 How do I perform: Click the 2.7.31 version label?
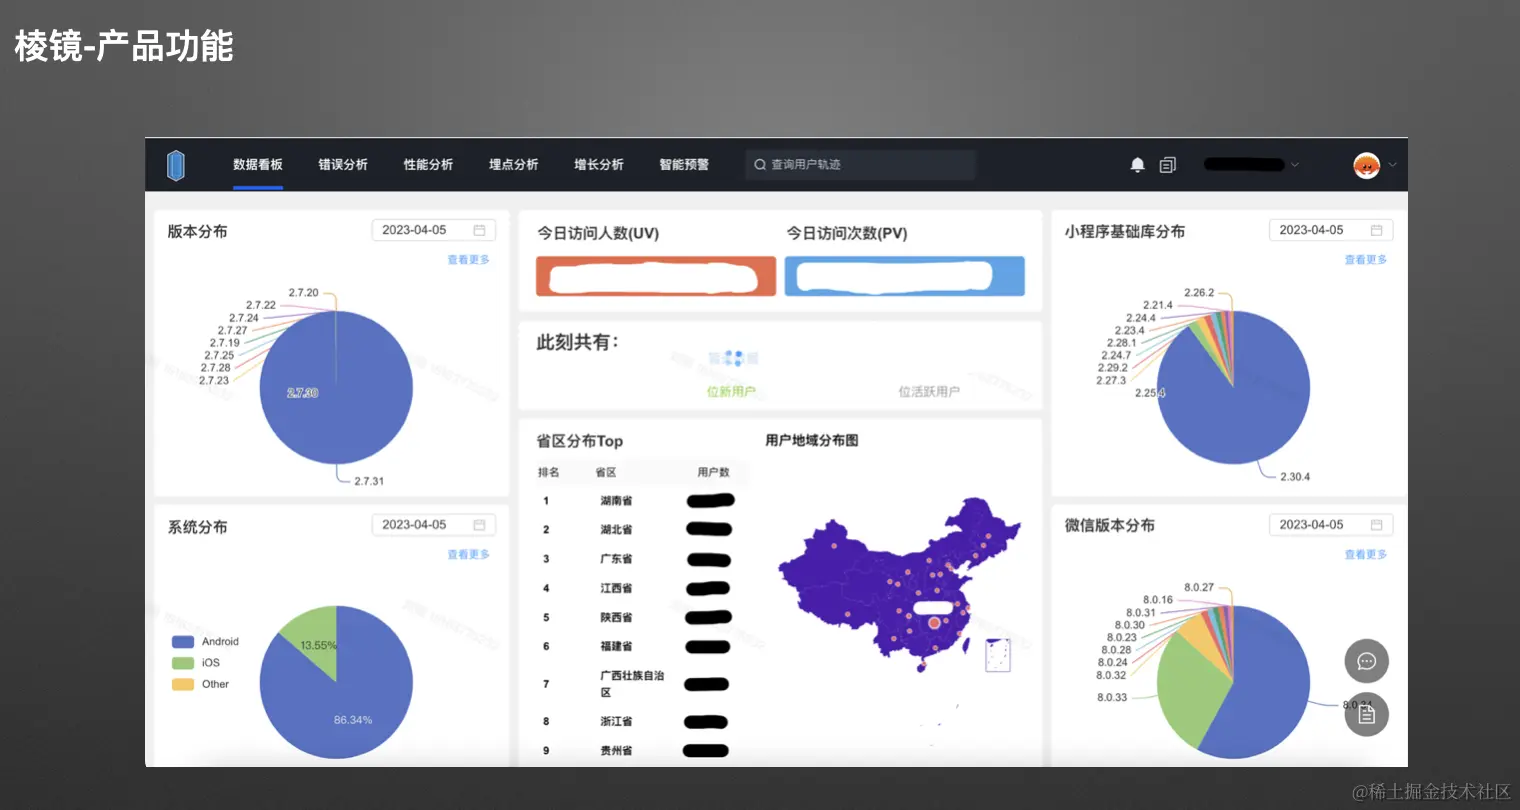[369, 481]
